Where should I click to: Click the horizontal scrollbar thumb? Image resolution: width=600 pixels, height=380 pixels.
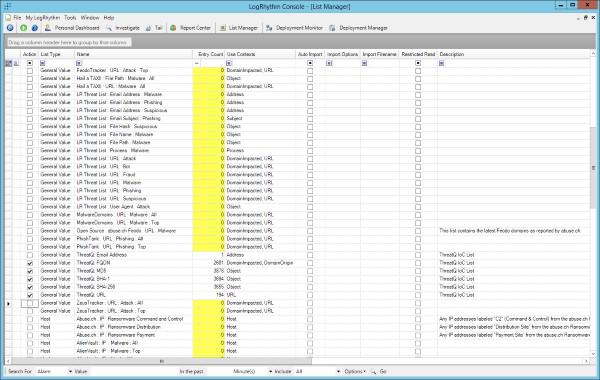161,361
